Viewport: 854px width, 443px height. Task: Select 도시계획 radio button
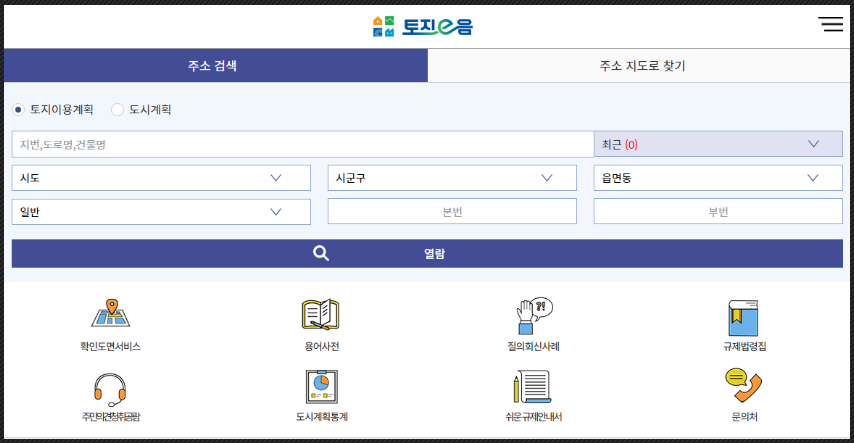tap(117, 110)
